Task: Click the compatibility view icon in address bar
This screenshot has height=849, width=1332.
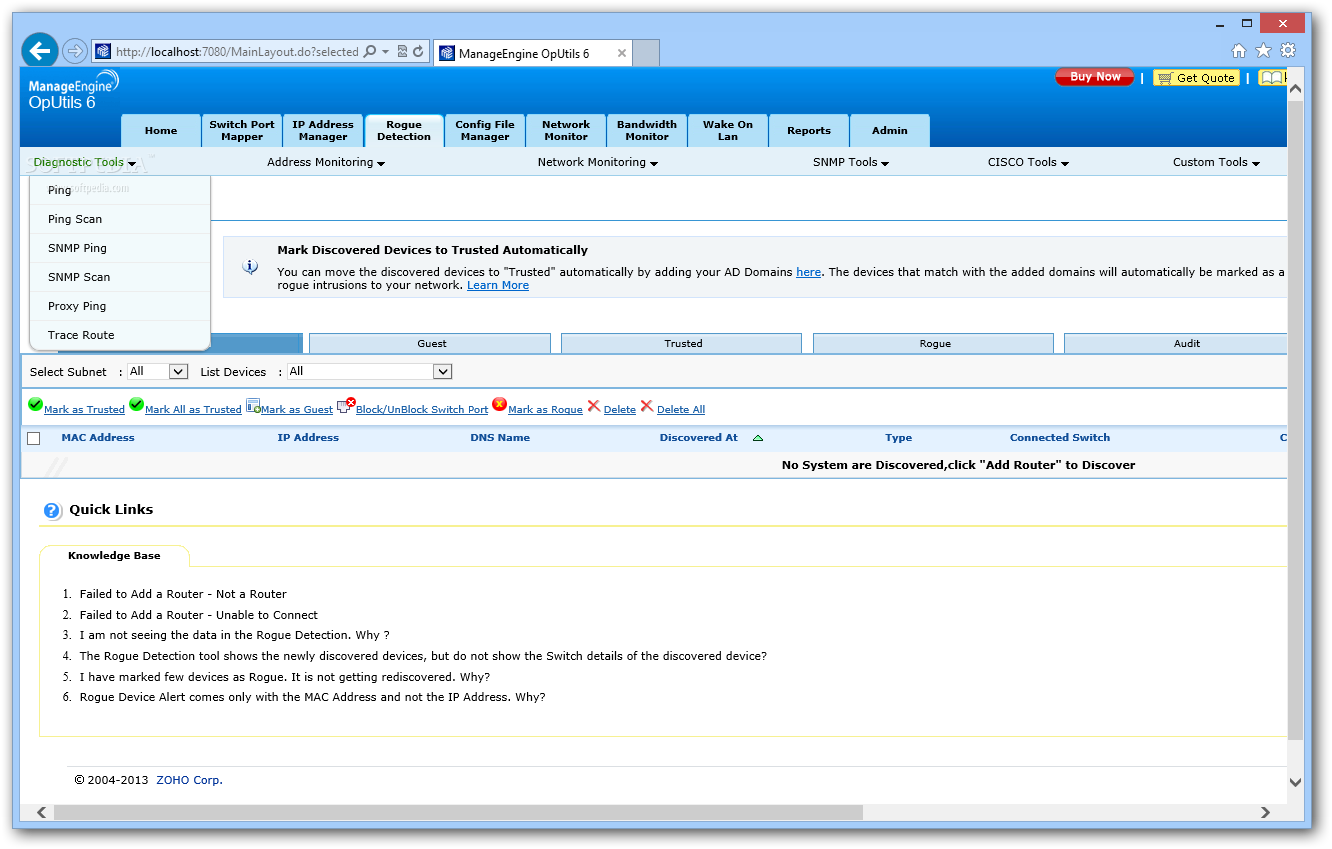Action: coord(402,51)
